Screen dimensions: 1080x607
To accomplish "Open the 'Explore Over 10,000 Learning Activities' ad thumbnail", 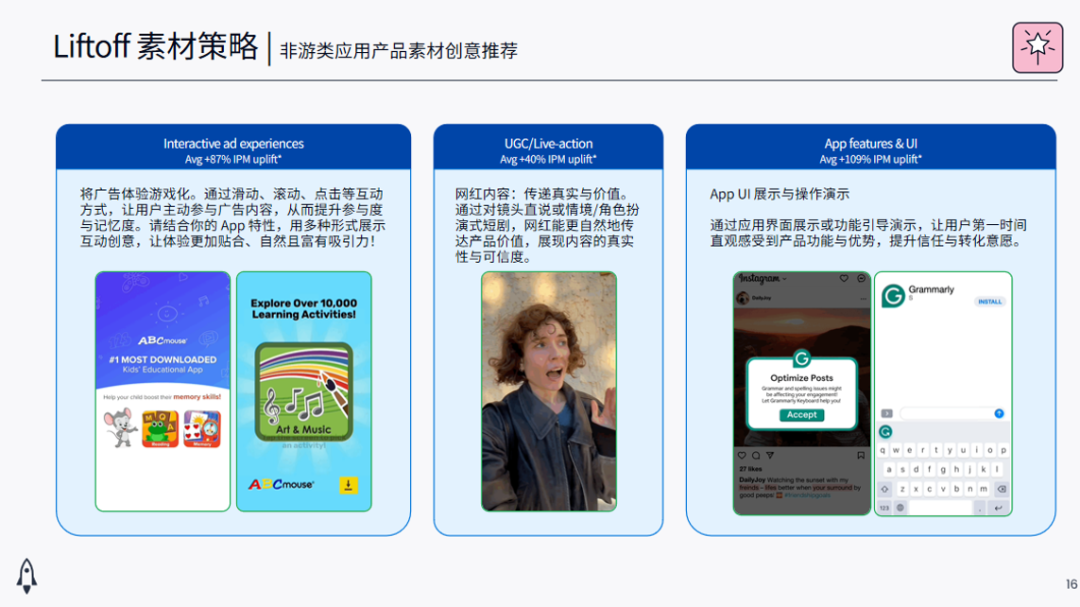I will pyautogui.click(x=304, y=391).
